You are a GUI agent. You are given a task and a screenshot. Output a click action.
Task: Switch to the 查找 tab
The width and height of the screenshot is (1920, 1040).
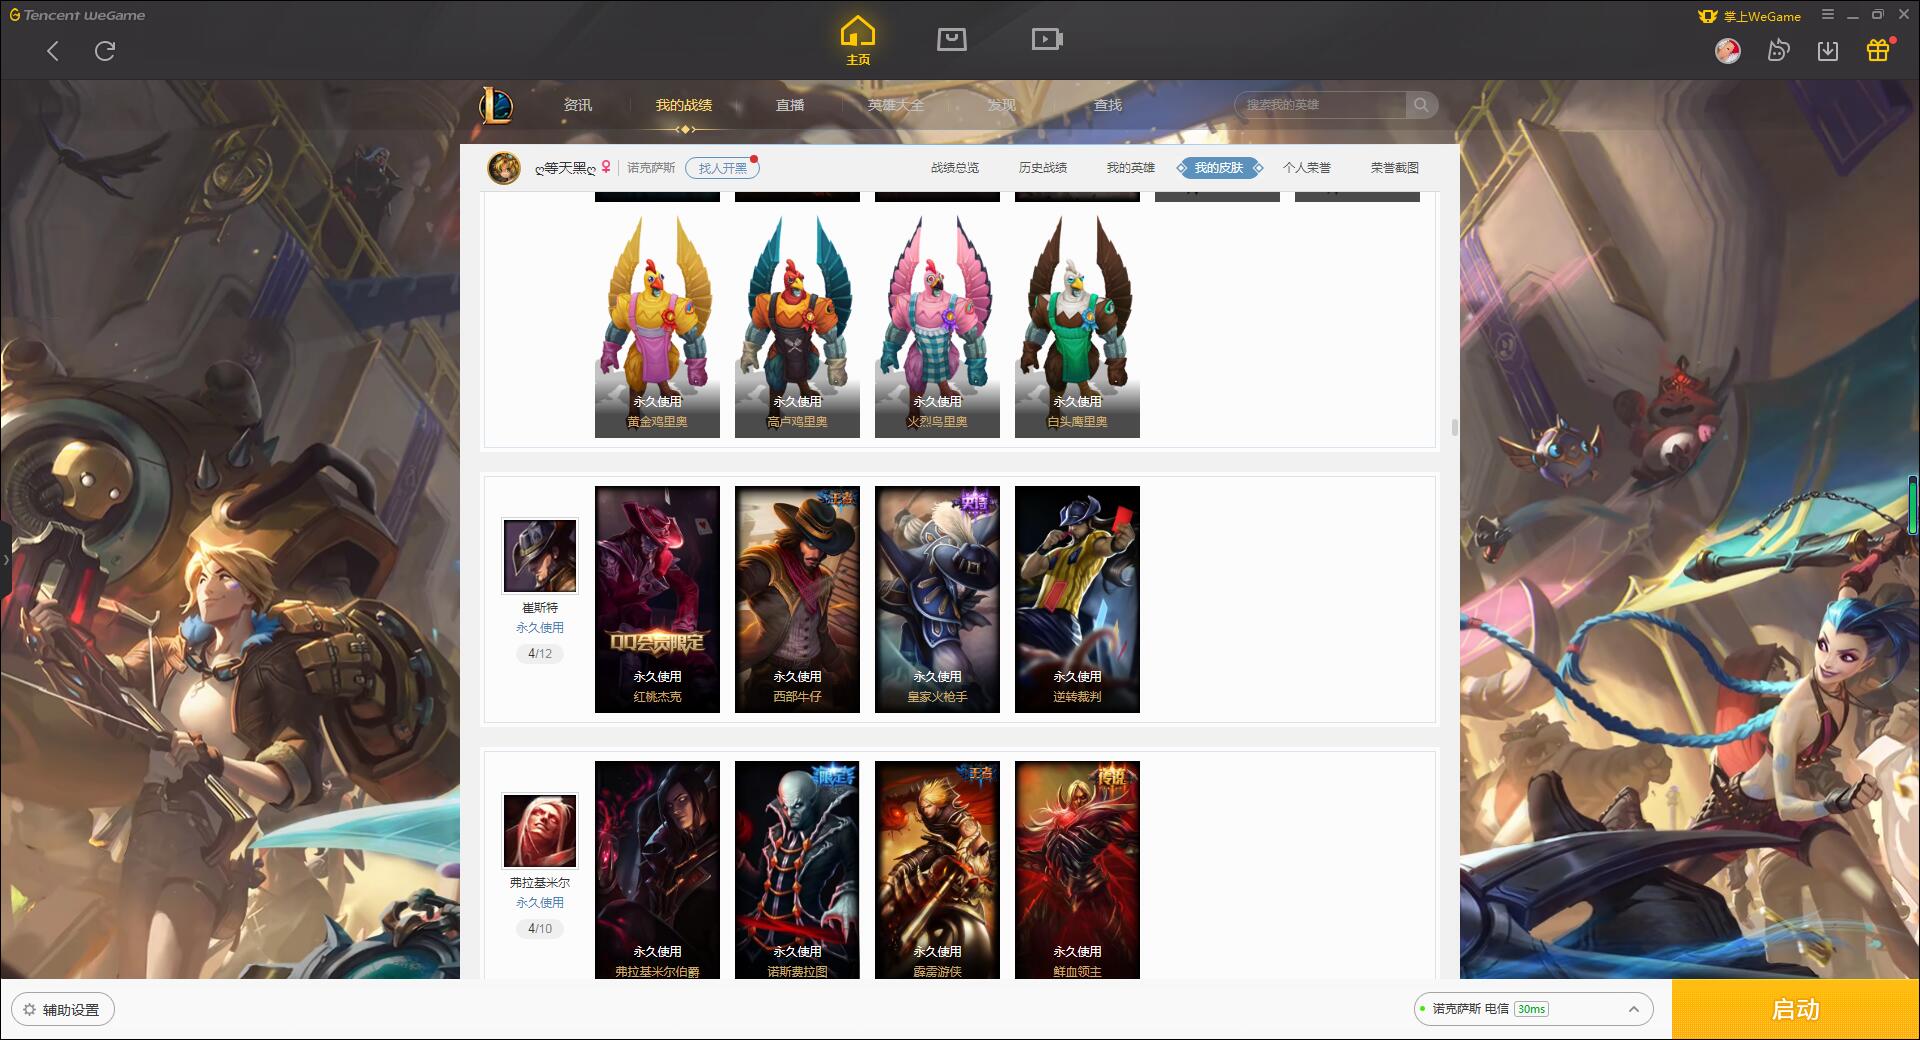(1108, 105)
